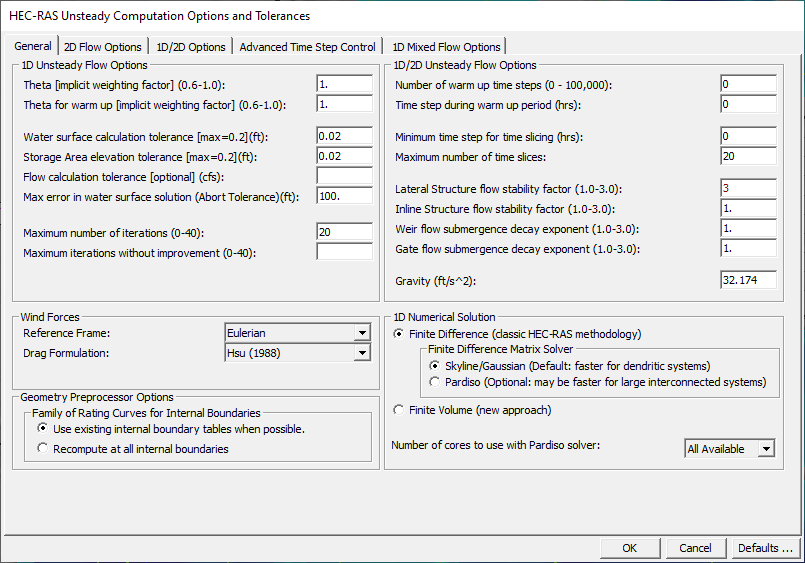Click Minimum time step for time slicing field
805x563 pixels.
click(749, 136)
